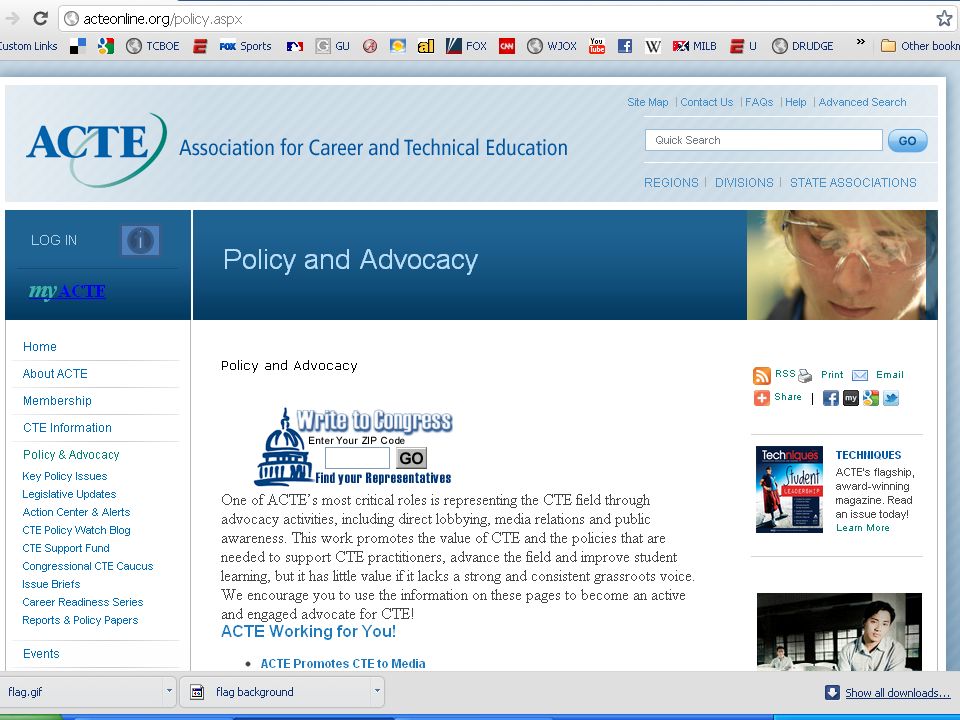Share page on Twitter bird icon

[x=891, y=399]
